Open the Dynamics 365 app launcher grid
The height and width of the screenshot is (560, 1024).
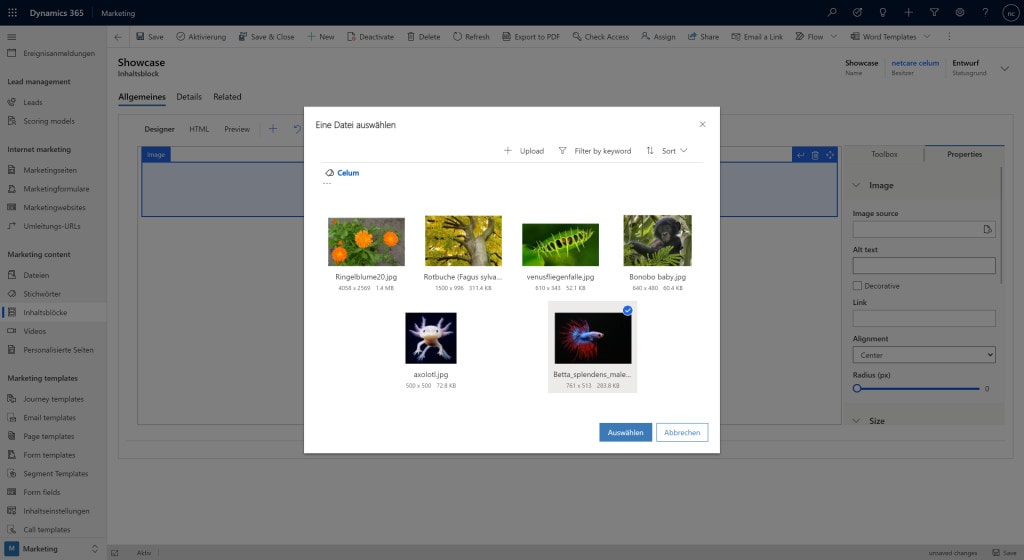[x=12, y=12]
